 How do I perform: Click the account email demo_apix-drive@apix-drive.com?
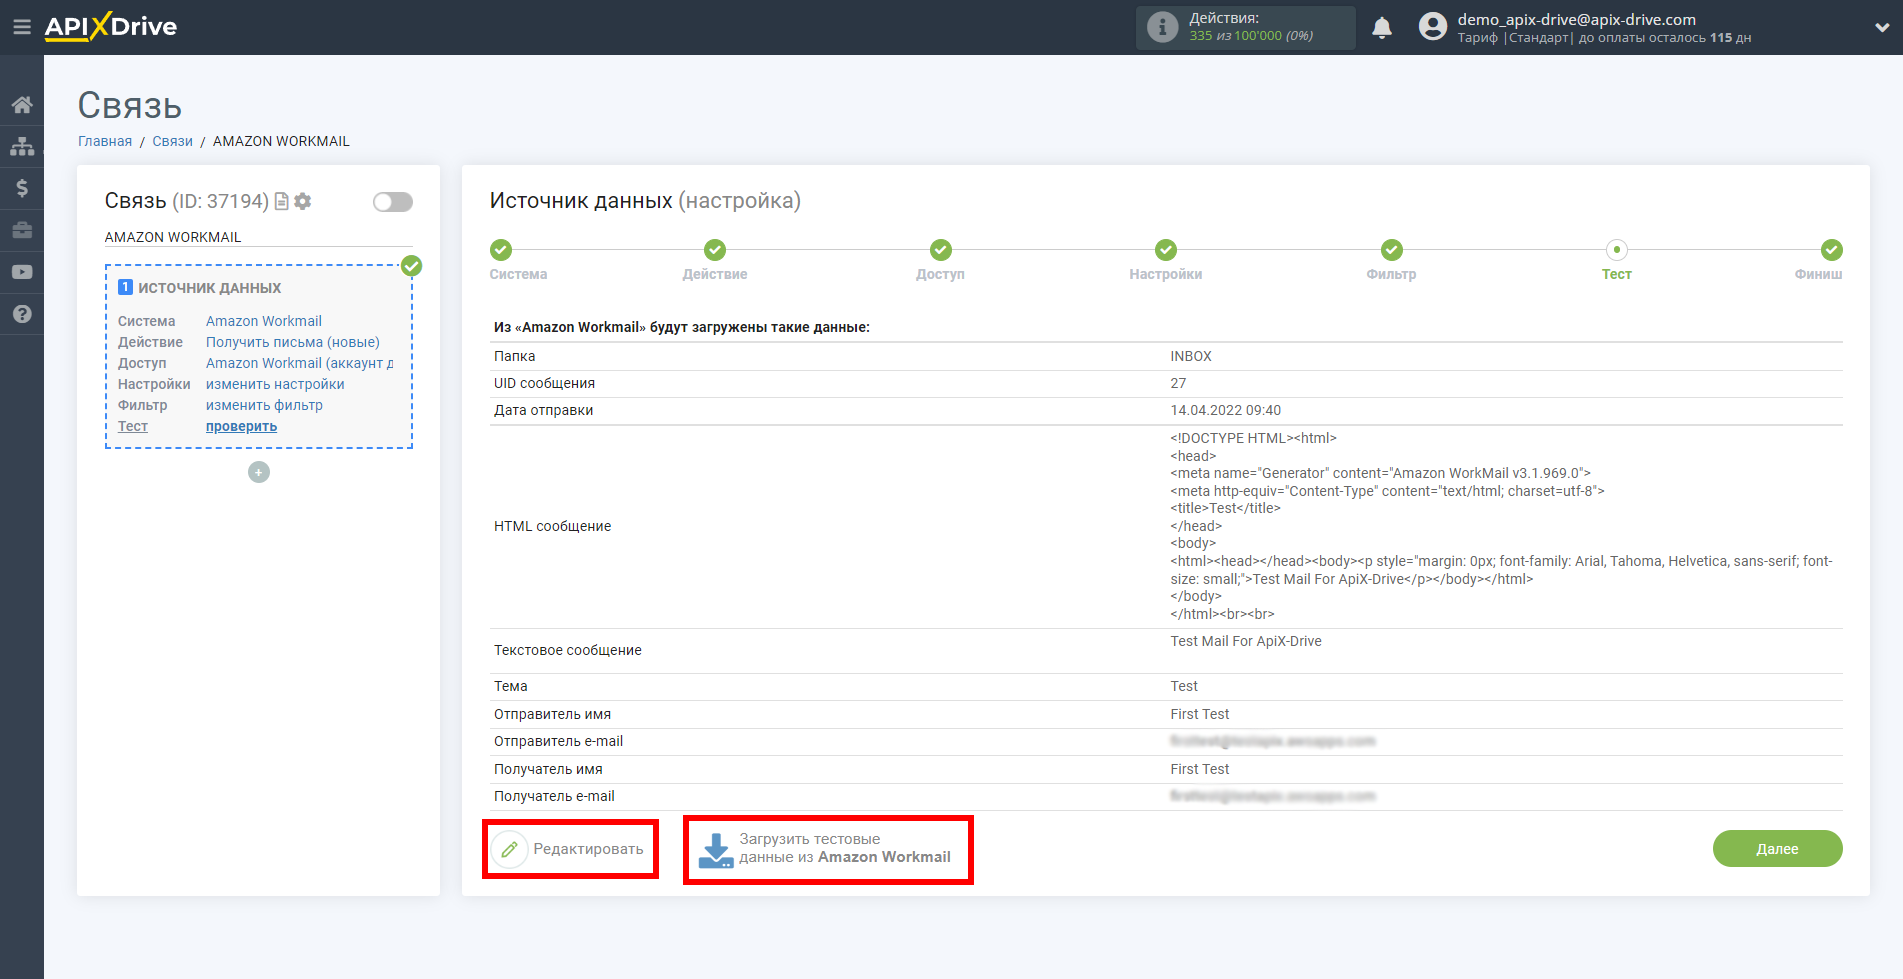[1576, 19]
